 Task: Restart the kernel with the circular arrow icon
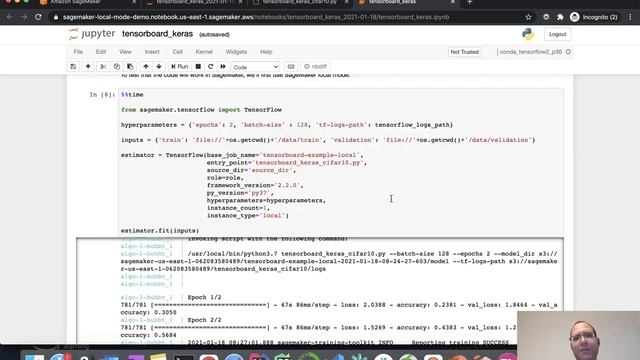(211, 67)
